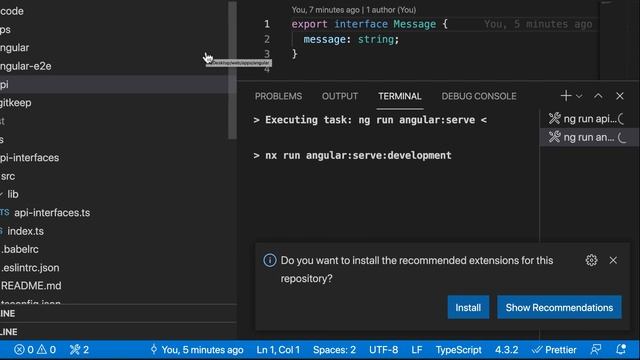Place cursor on 'message: string;' code line
The width and height of the screenshot is (640, 360).
[x=351, y=39]
